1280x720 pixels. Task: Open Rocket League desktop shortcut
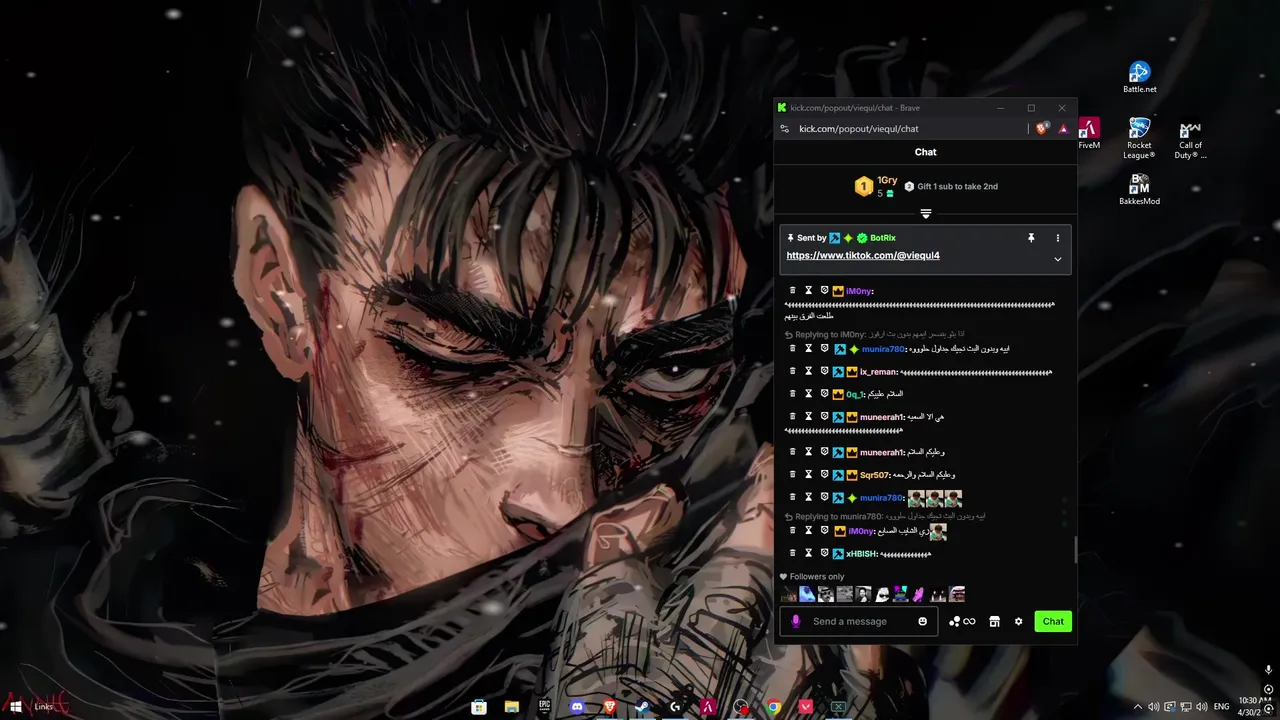click(x=1139, y=138)
